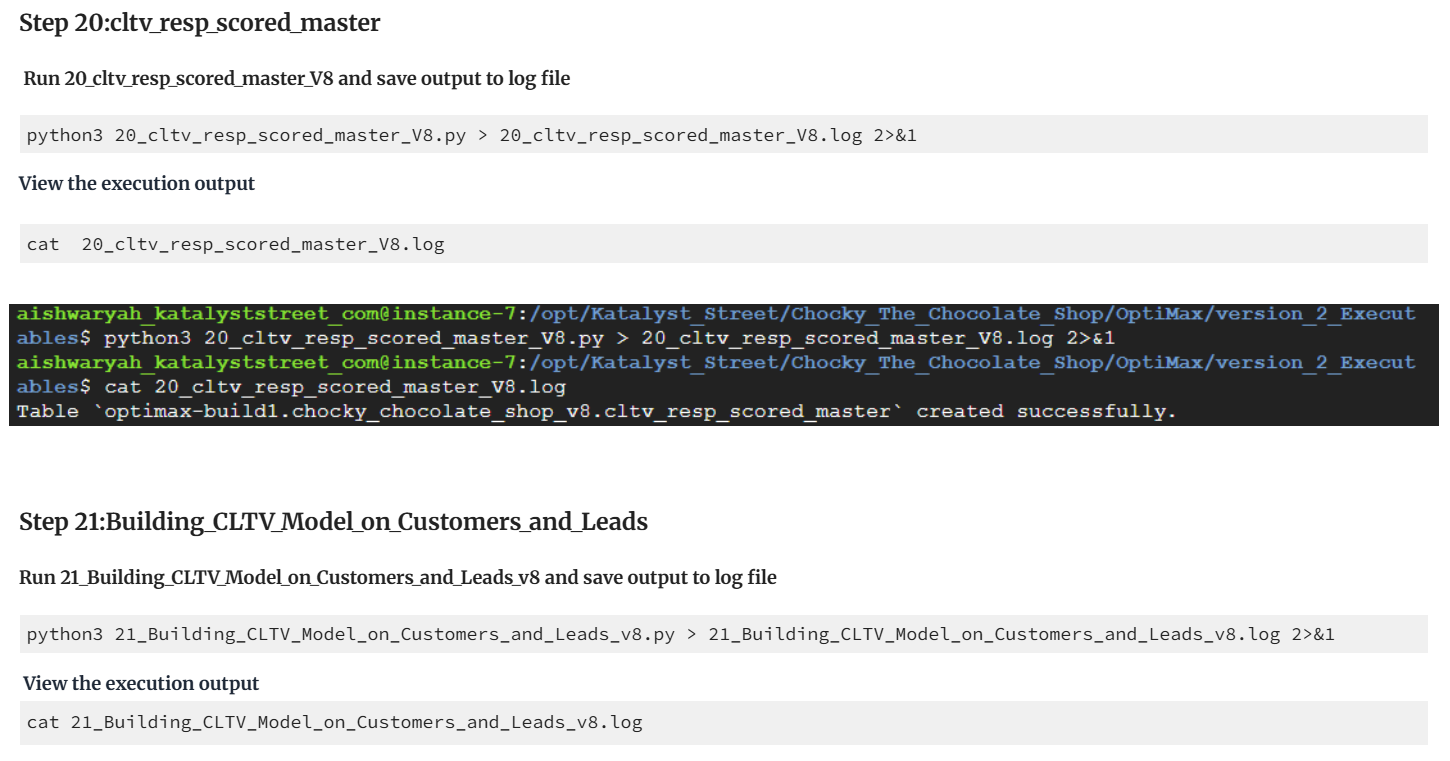
Task: Click the 2>&1 redirect in Step 20 command
Action: pos(895,135)
